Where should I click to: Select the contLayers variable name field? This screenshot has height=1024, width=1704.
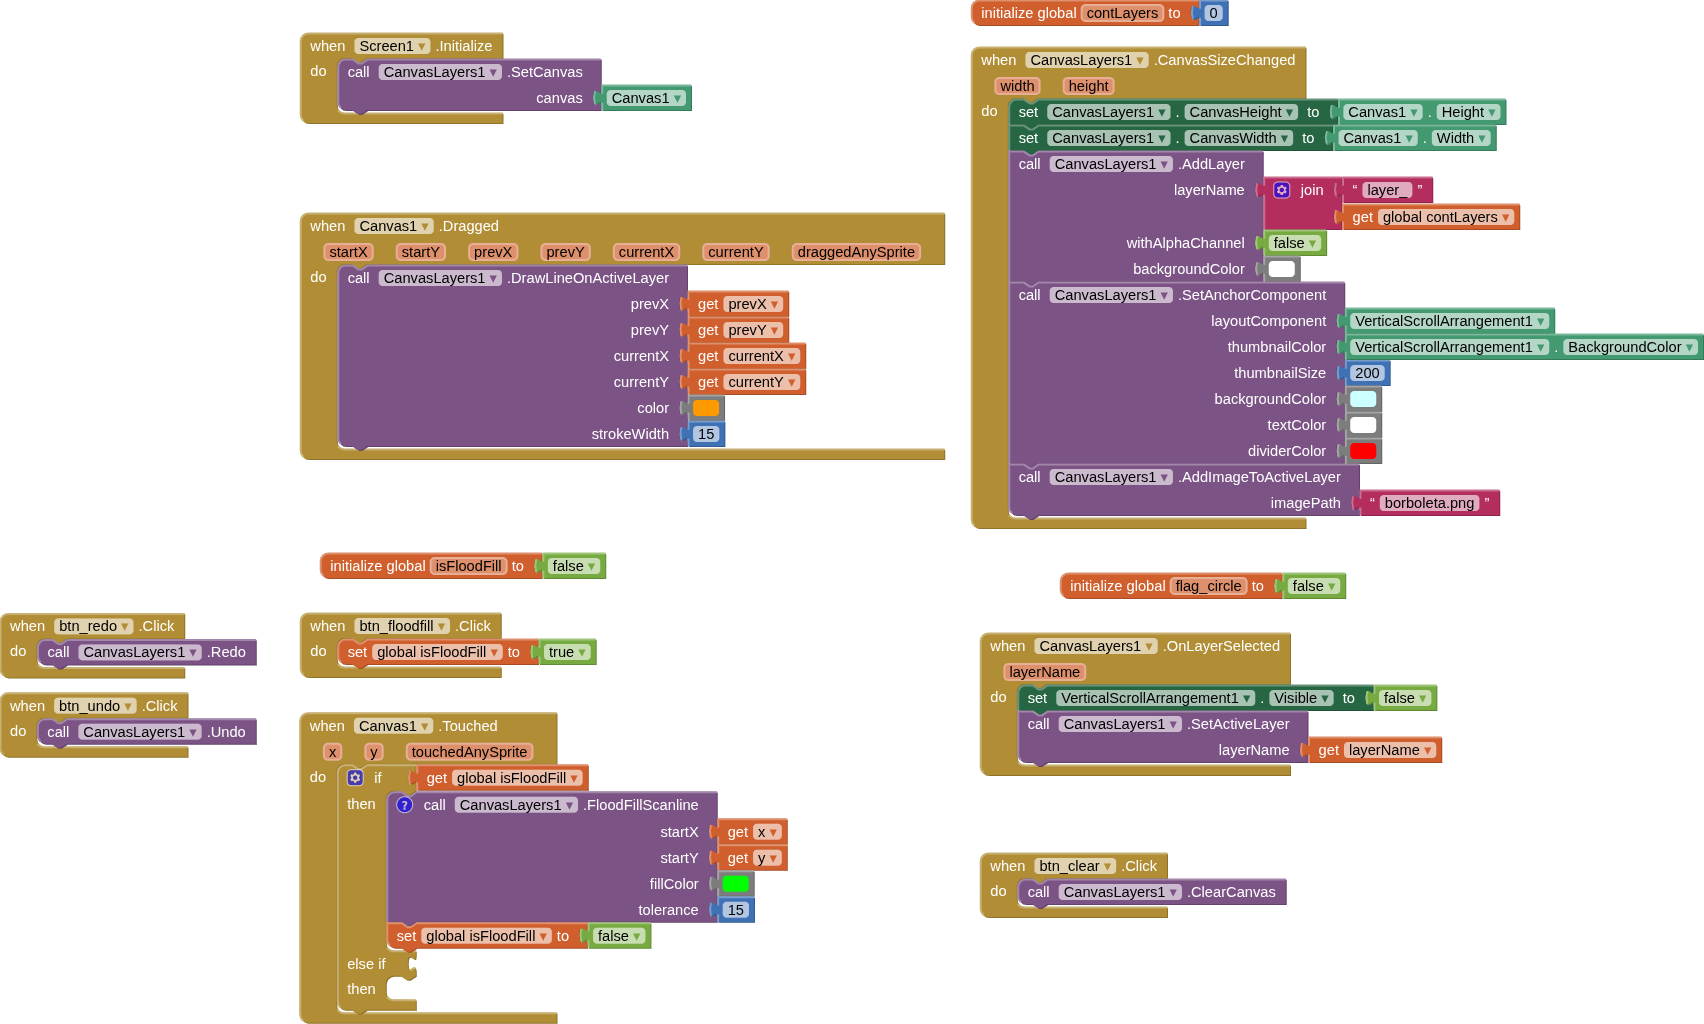tap(1122, 13)
